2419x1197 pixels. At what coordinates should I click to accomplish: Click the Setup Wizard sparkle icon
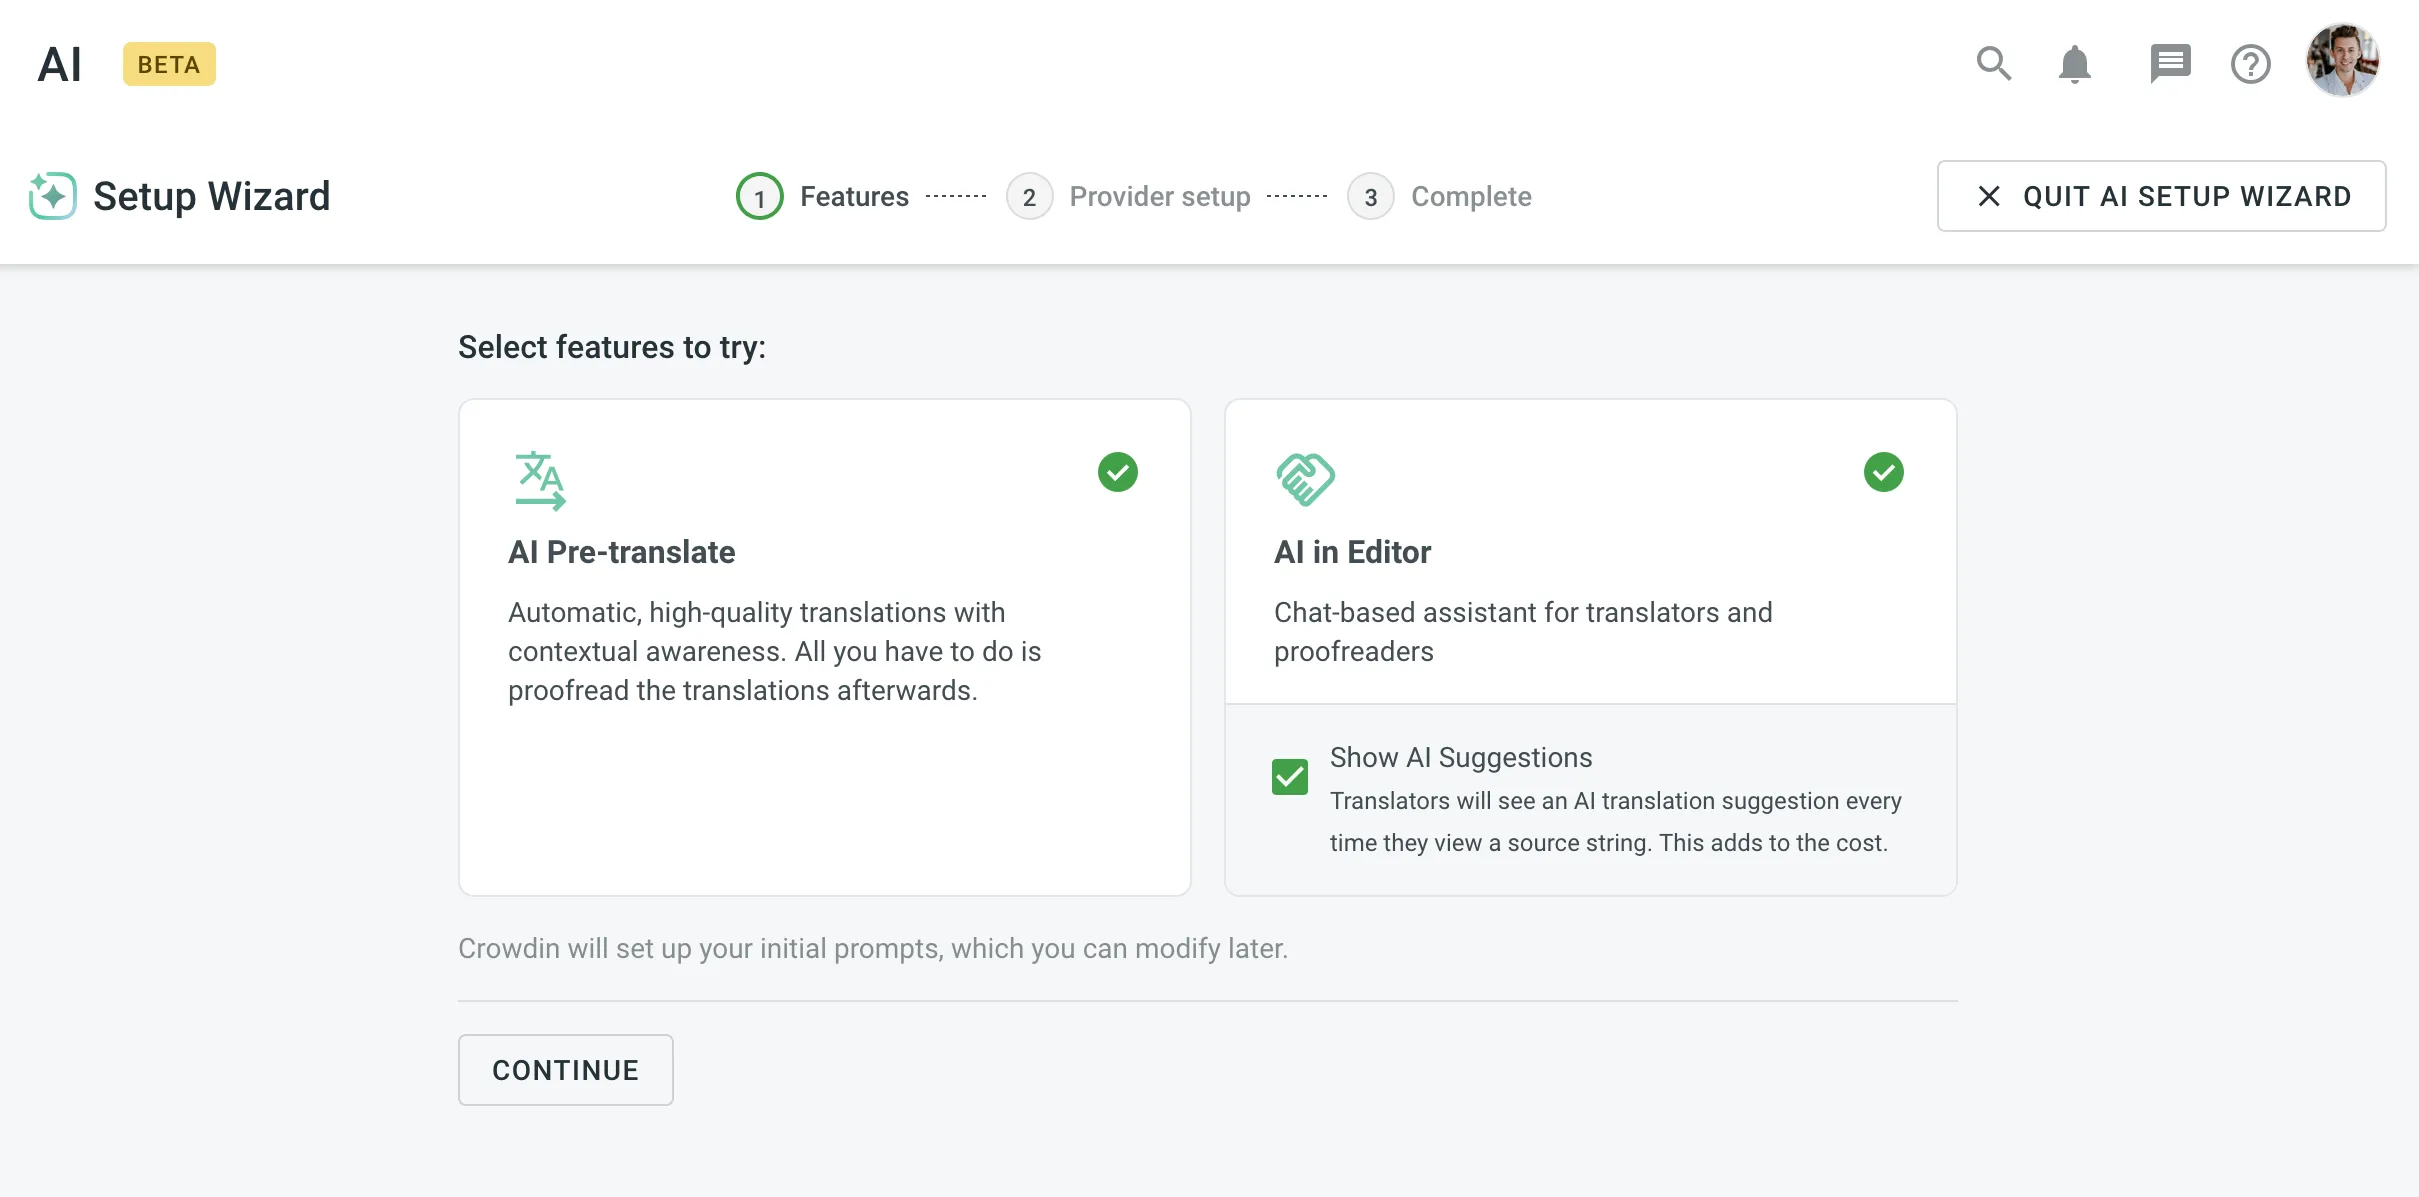[x=52, y=195]
